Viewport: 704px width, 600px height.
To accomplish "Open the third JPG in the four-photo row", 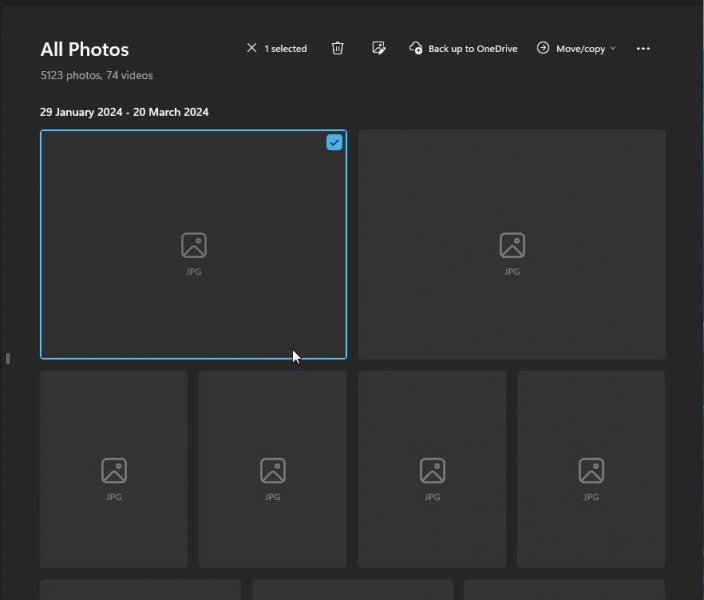I will pos(432,469).
